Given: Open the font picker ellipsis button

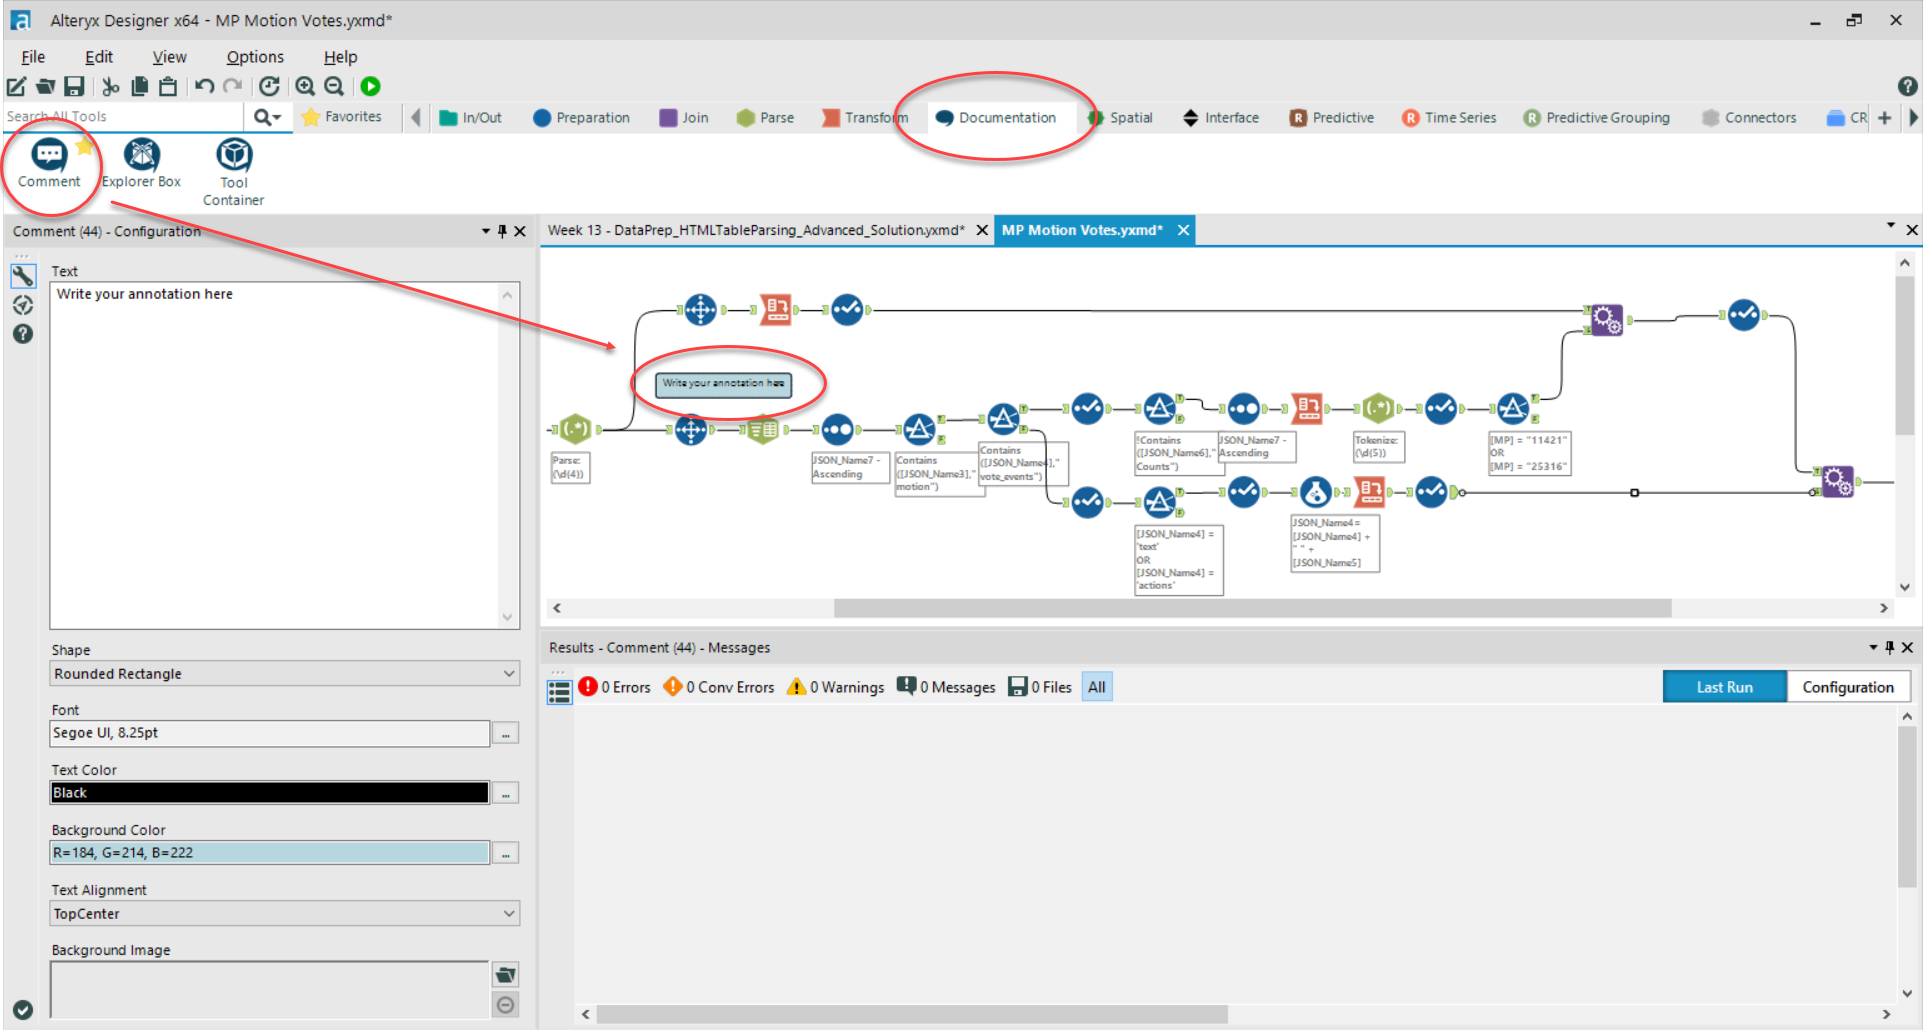Looking at the screenshot, I should tap(506, 734).
